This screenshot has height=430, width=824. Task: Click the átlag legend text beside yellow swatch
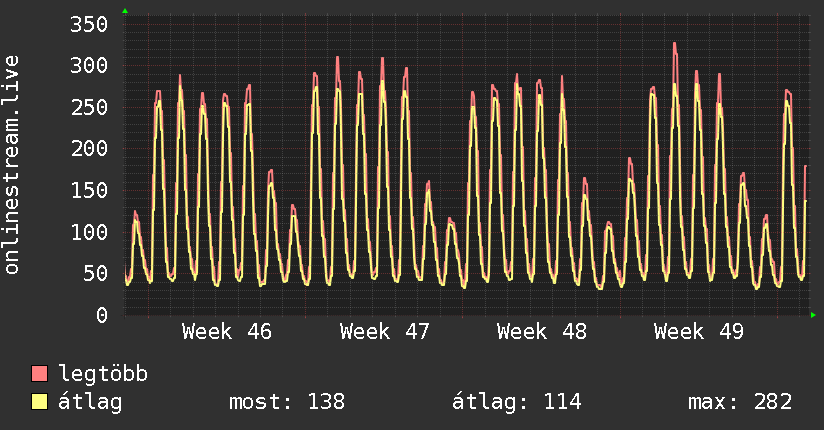pos(91,402)
